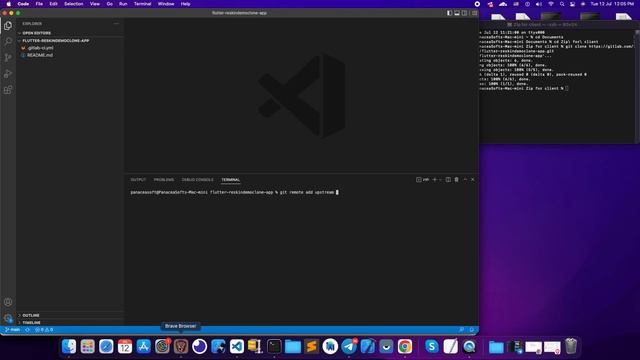Screen dimensions: 640x360
Task: Open the File menu
Action: [x=39, y=4]
